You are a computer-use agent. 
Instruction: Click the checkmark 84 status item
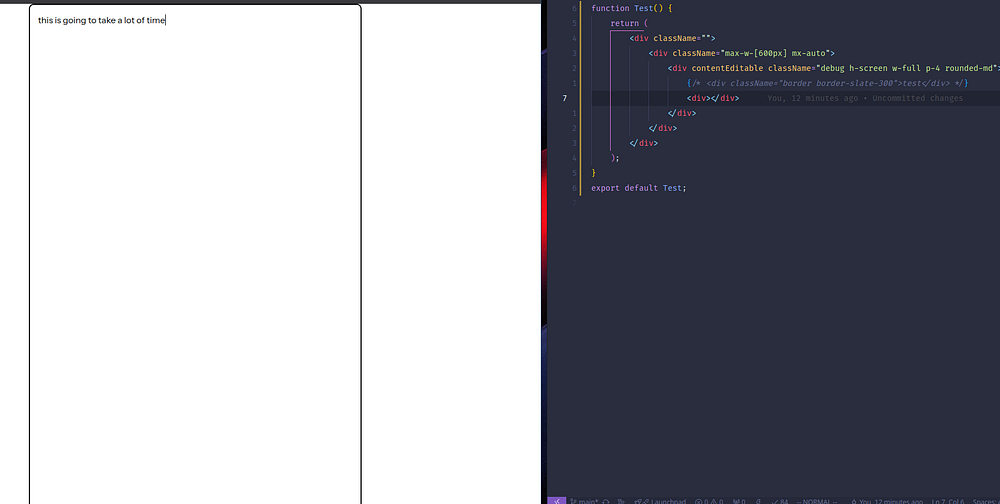click(779, 501)
